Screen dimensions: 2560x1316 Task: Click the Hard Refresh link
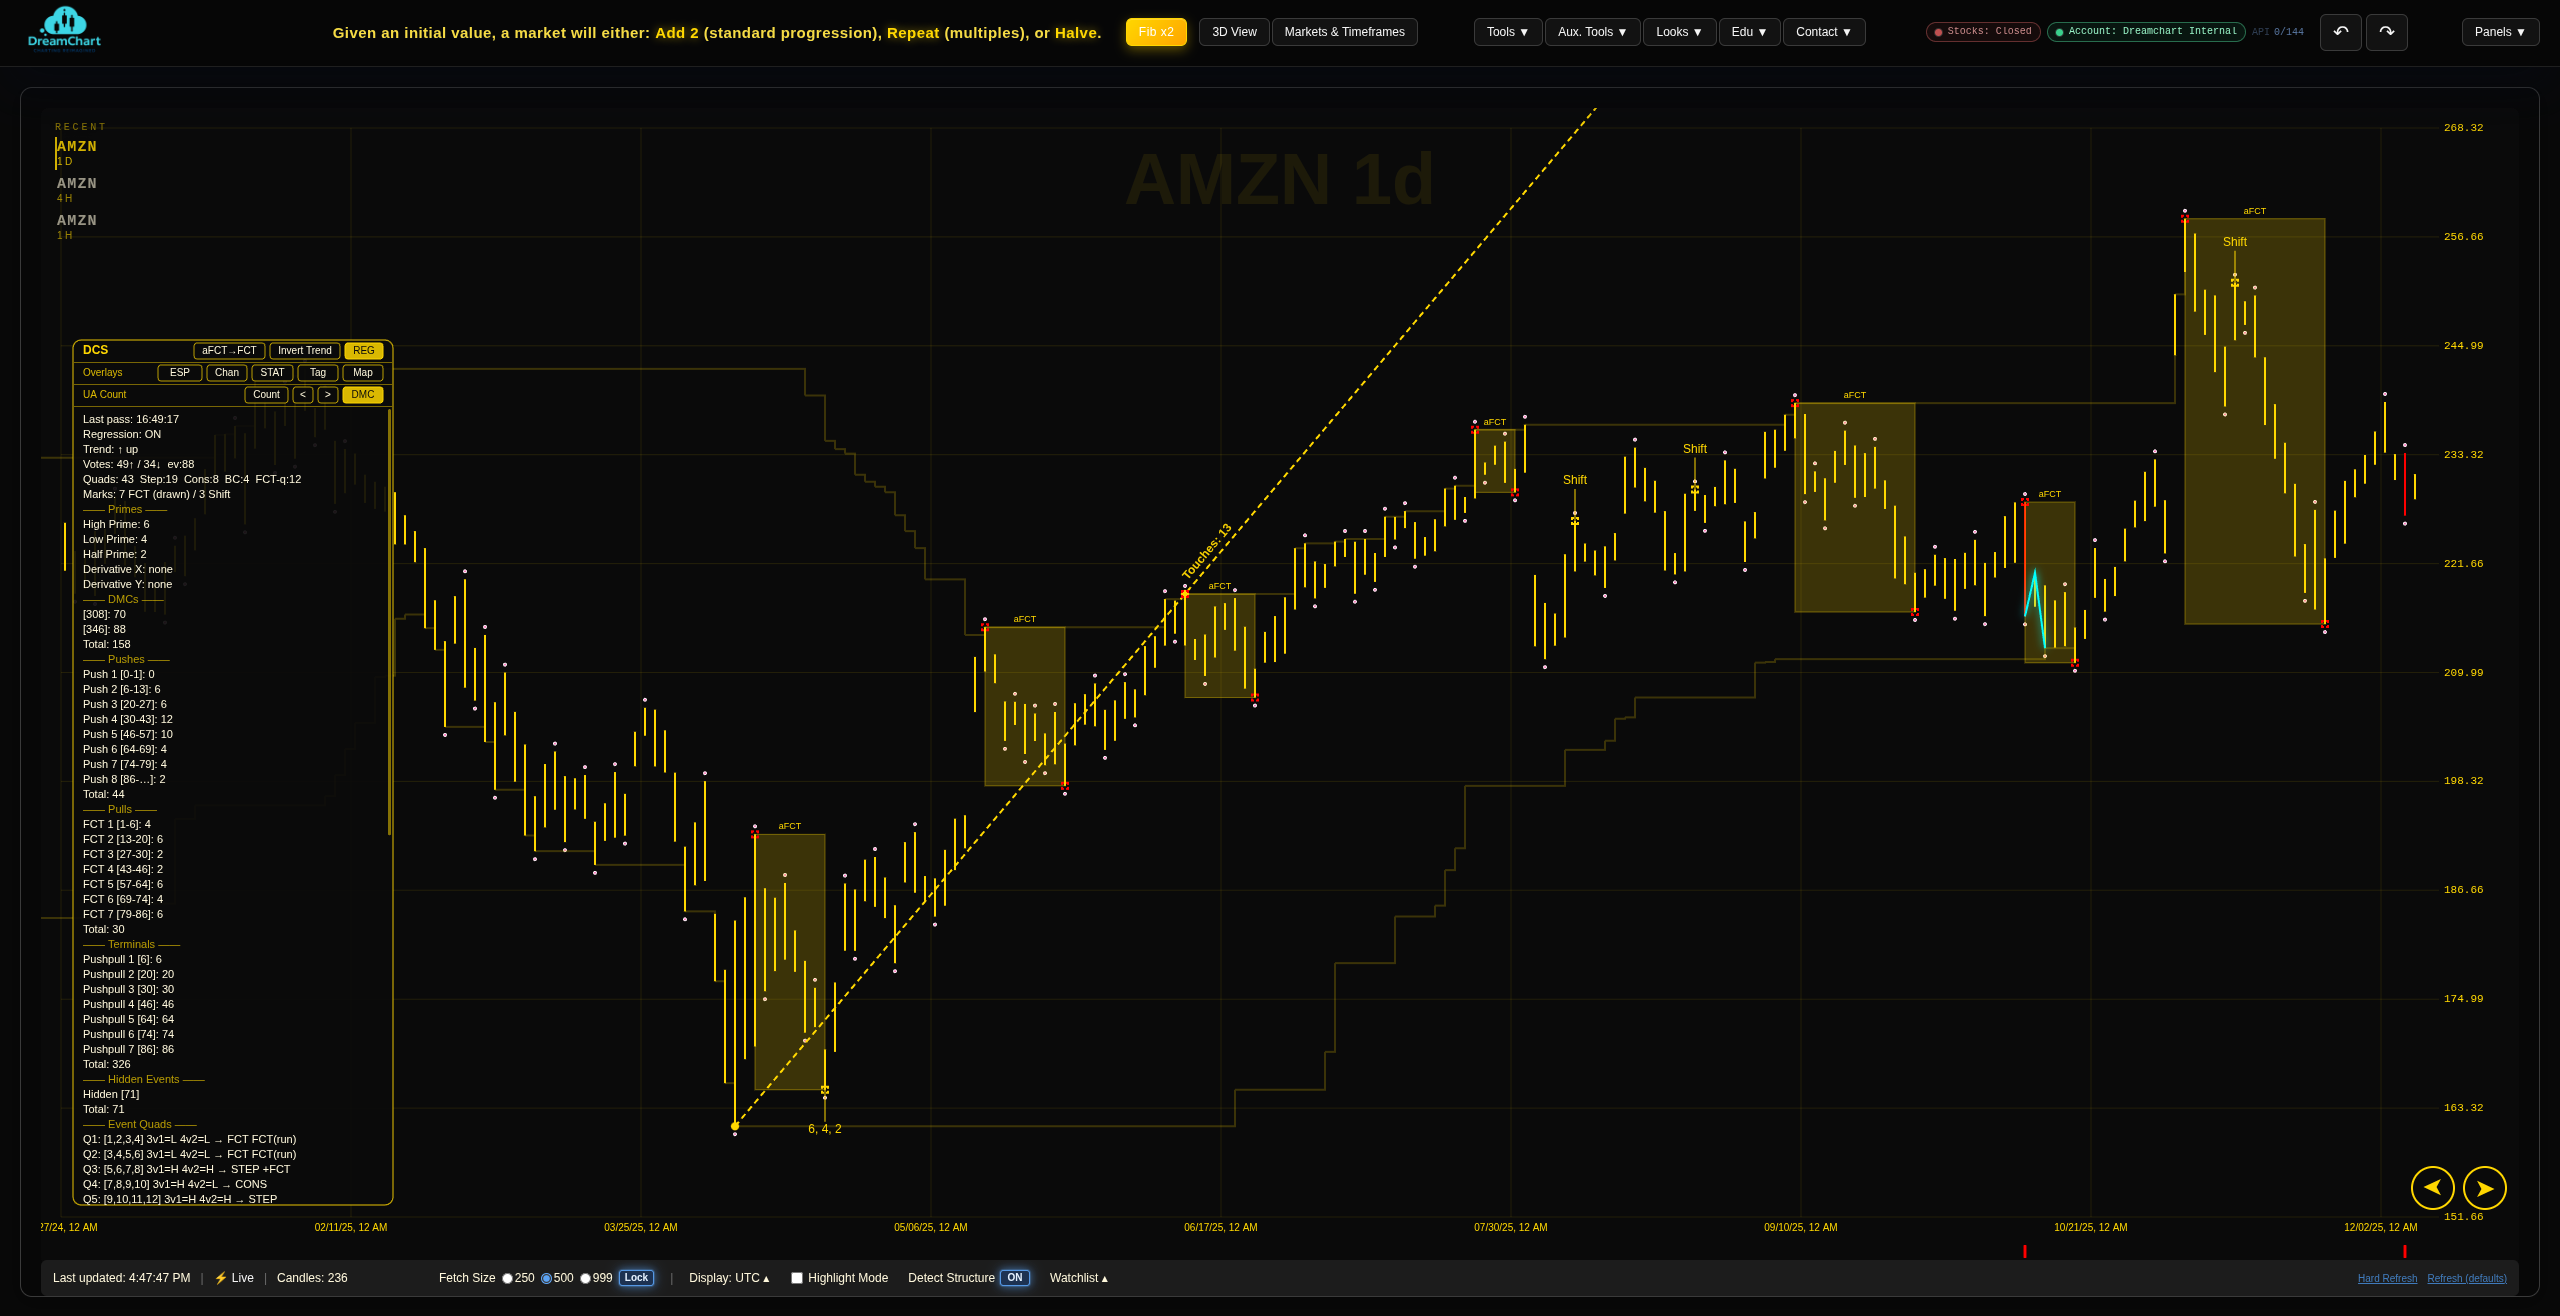click(2387, 1279)
